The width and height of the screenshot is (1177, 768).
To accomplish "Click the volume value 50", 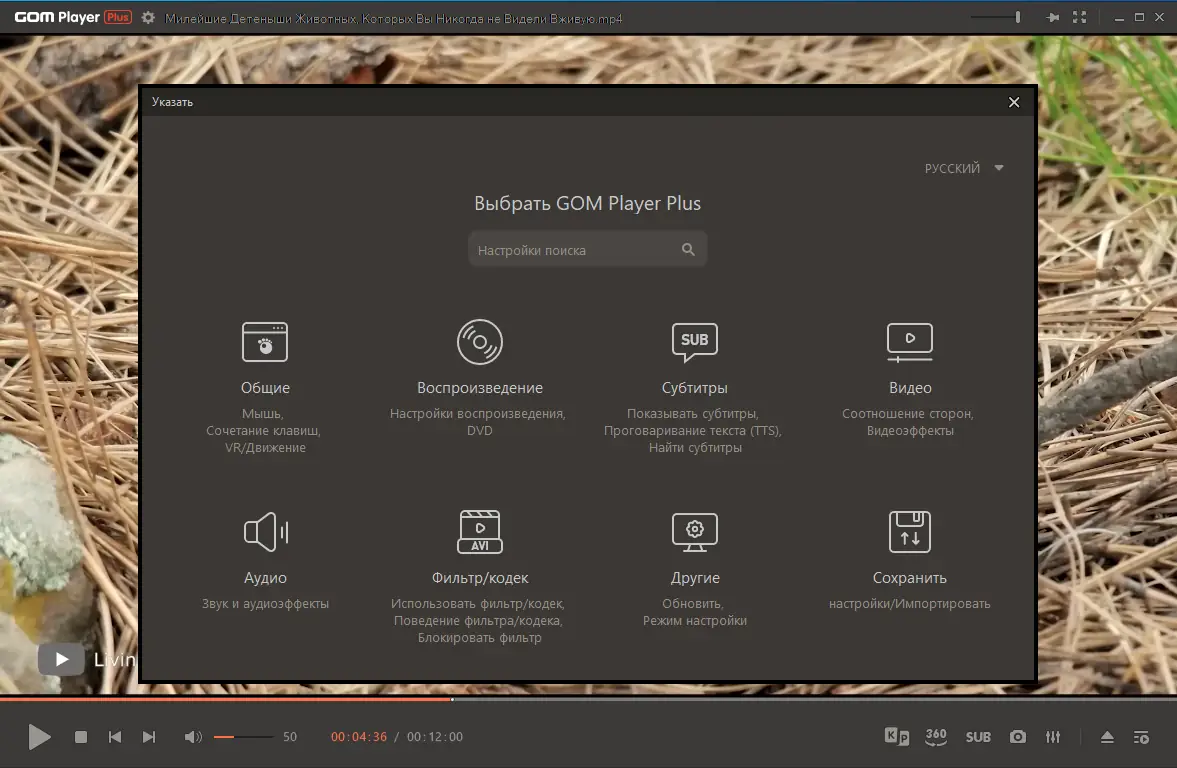I will [x=290, y=737].
